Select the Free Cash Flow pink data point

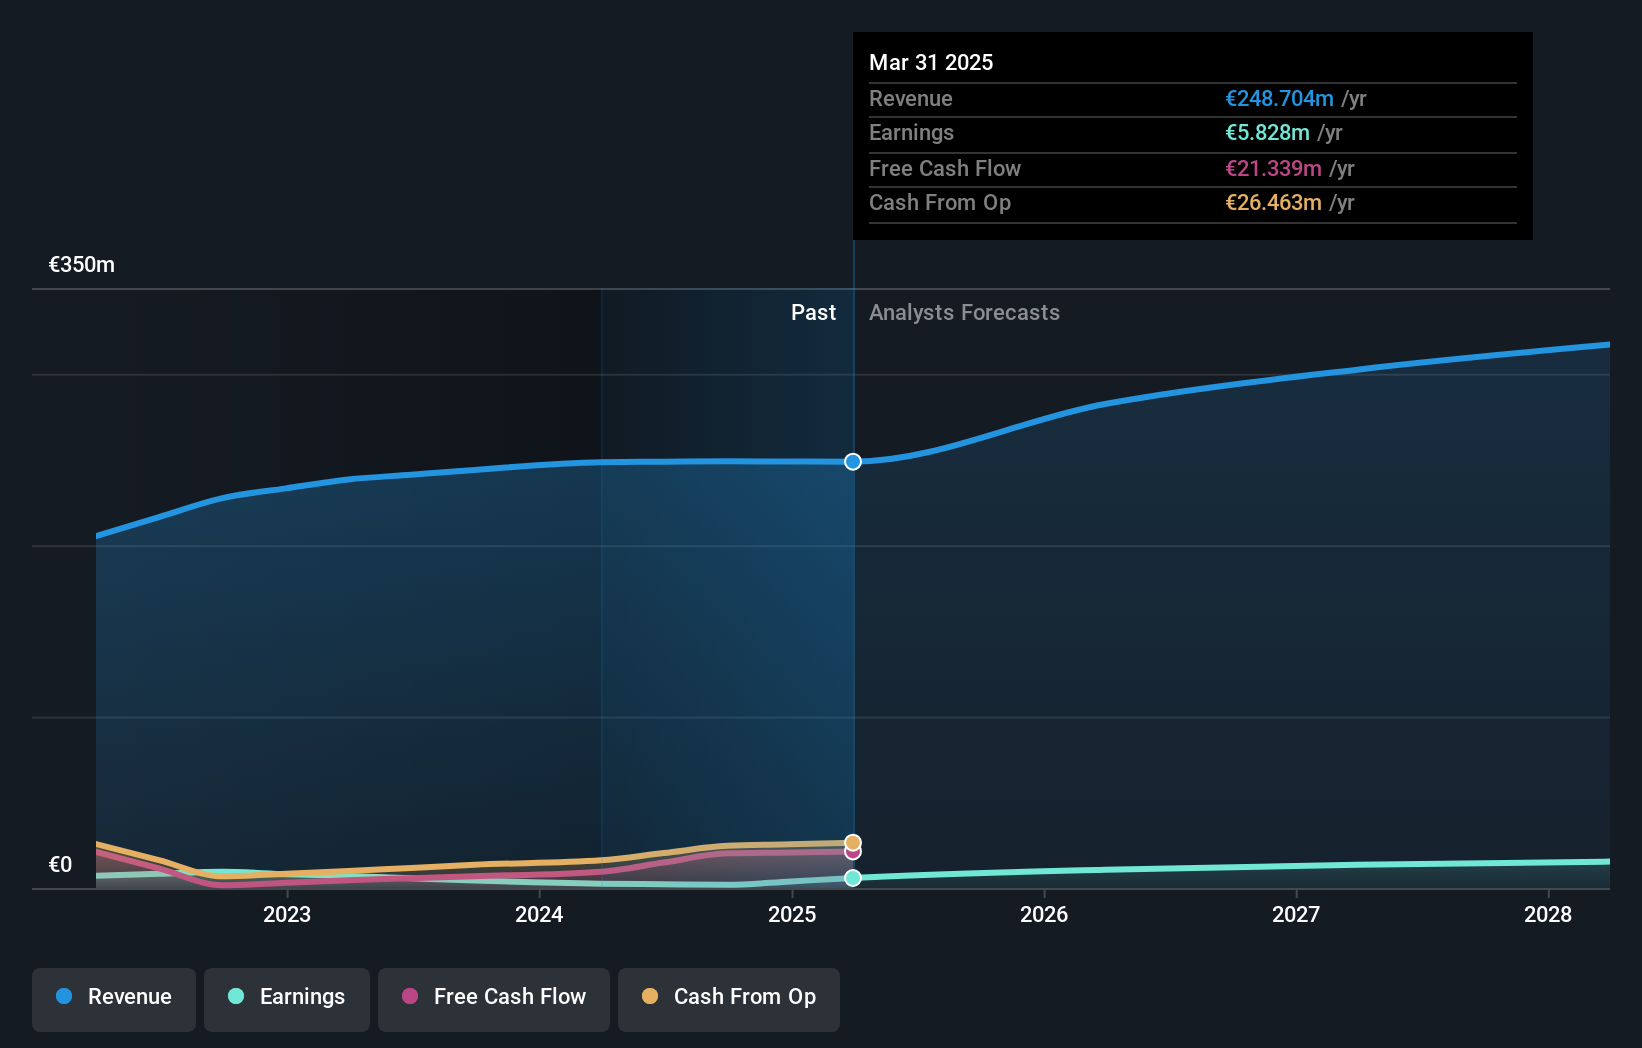[853, 853]
